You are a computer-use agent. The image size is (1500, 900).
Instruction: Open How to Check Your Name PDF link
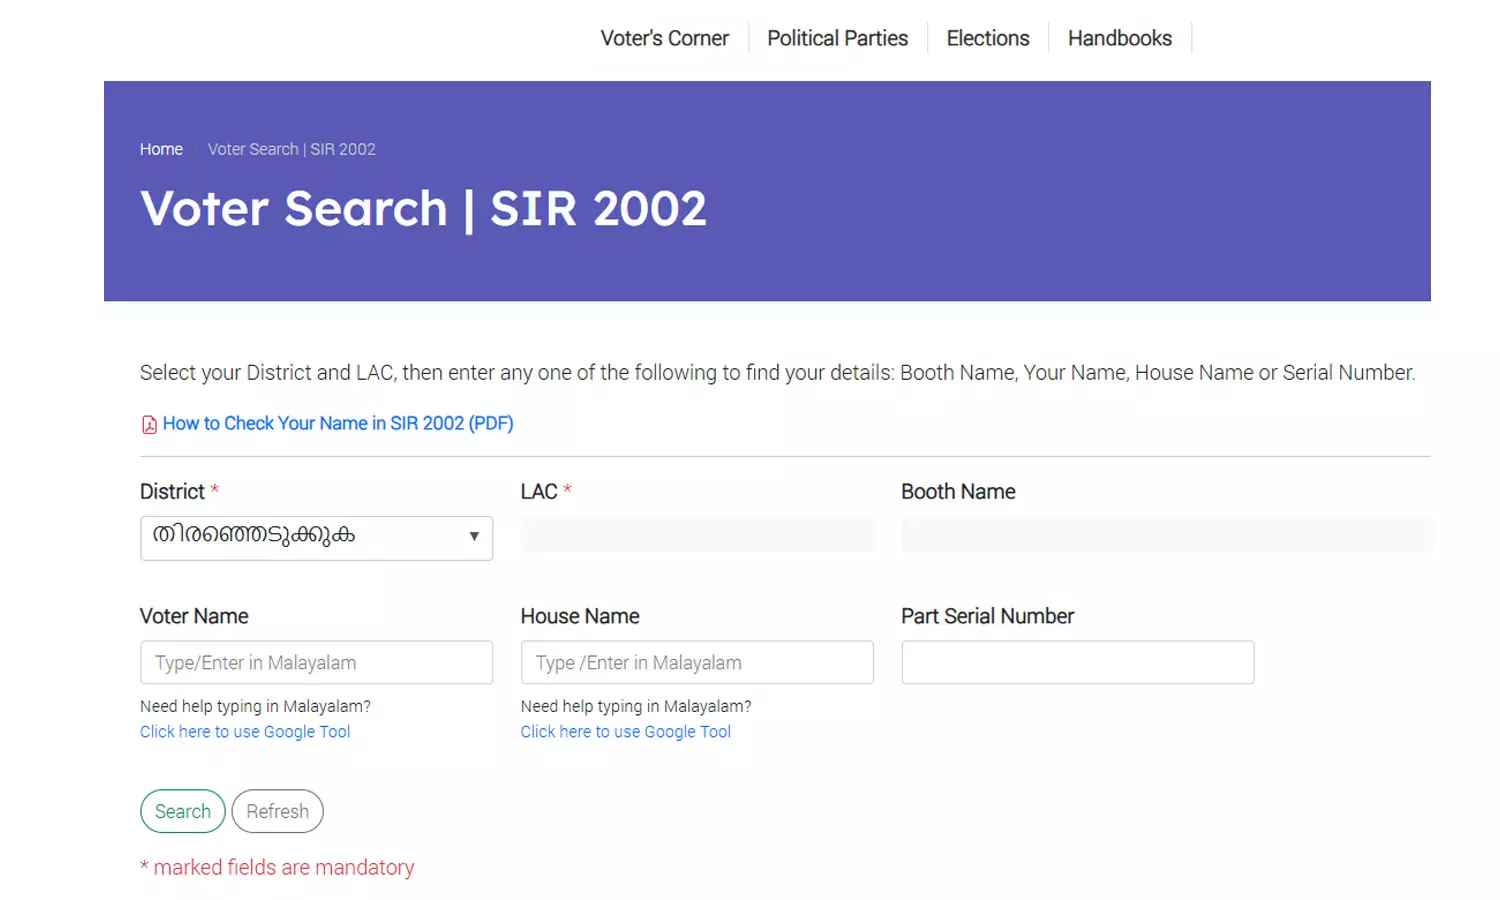tap(338, 423)
